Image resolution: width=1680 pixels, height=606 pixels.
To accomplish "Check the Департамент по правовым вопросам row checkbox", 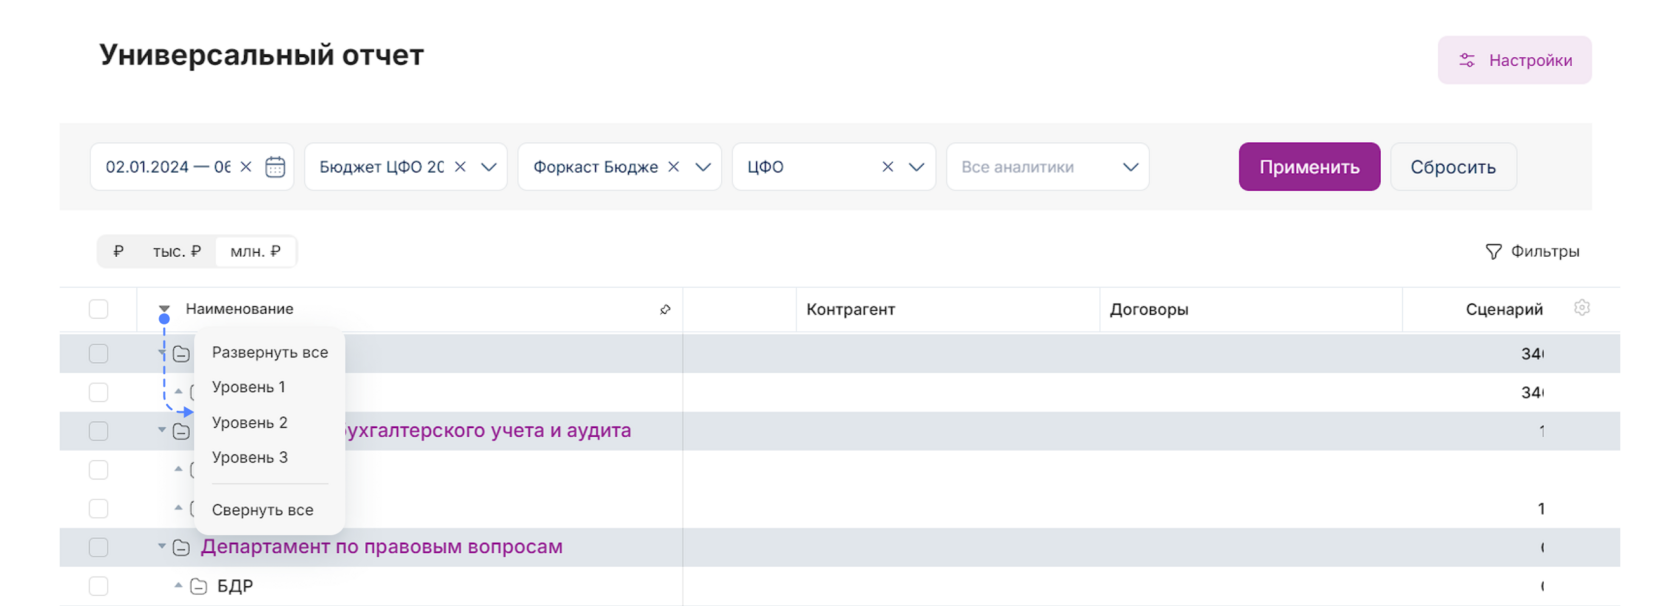I will tap(98, 548).
